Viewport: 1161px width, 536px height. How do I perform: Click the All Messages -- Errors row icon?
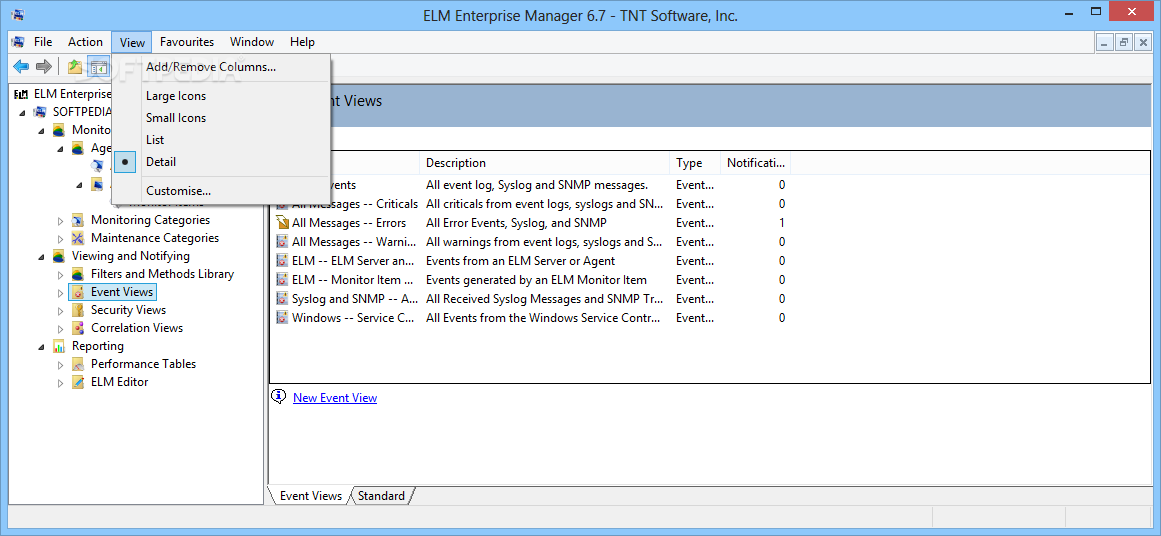282,222
